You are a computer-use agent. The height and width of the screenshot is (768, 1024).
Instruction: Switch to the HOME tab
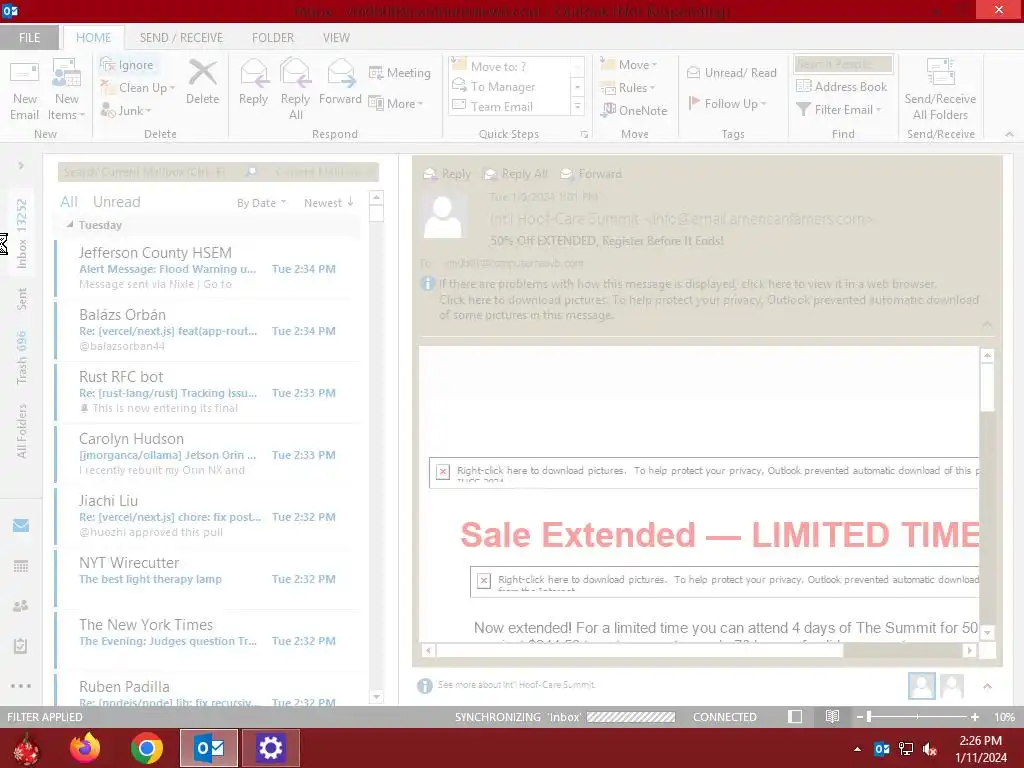click(x=93, y=37)
